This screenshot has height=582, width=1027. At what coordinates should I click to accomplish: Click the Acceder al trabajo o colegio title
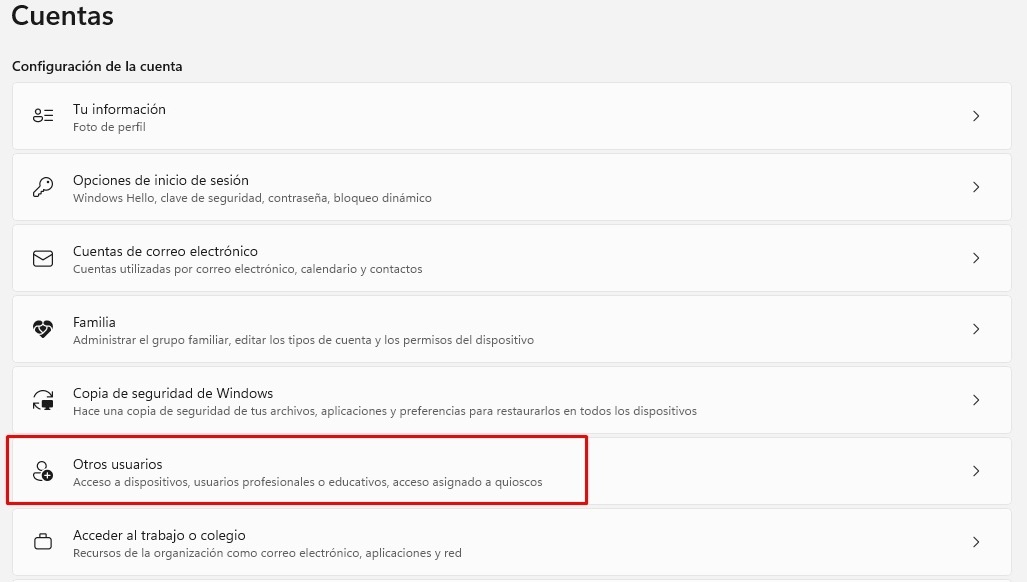click(x=159, y=535)
